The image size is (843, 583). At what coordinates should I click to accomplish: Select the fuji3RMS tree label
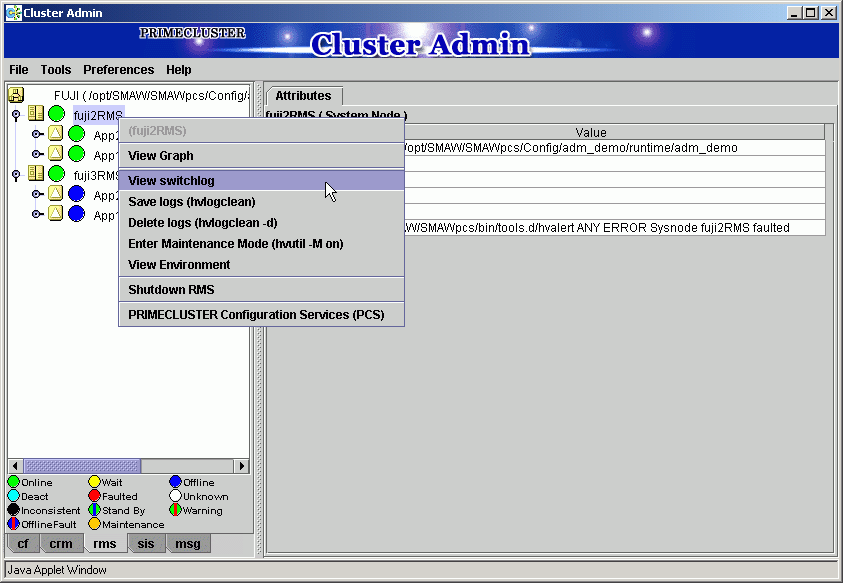(x=97, y=175)
